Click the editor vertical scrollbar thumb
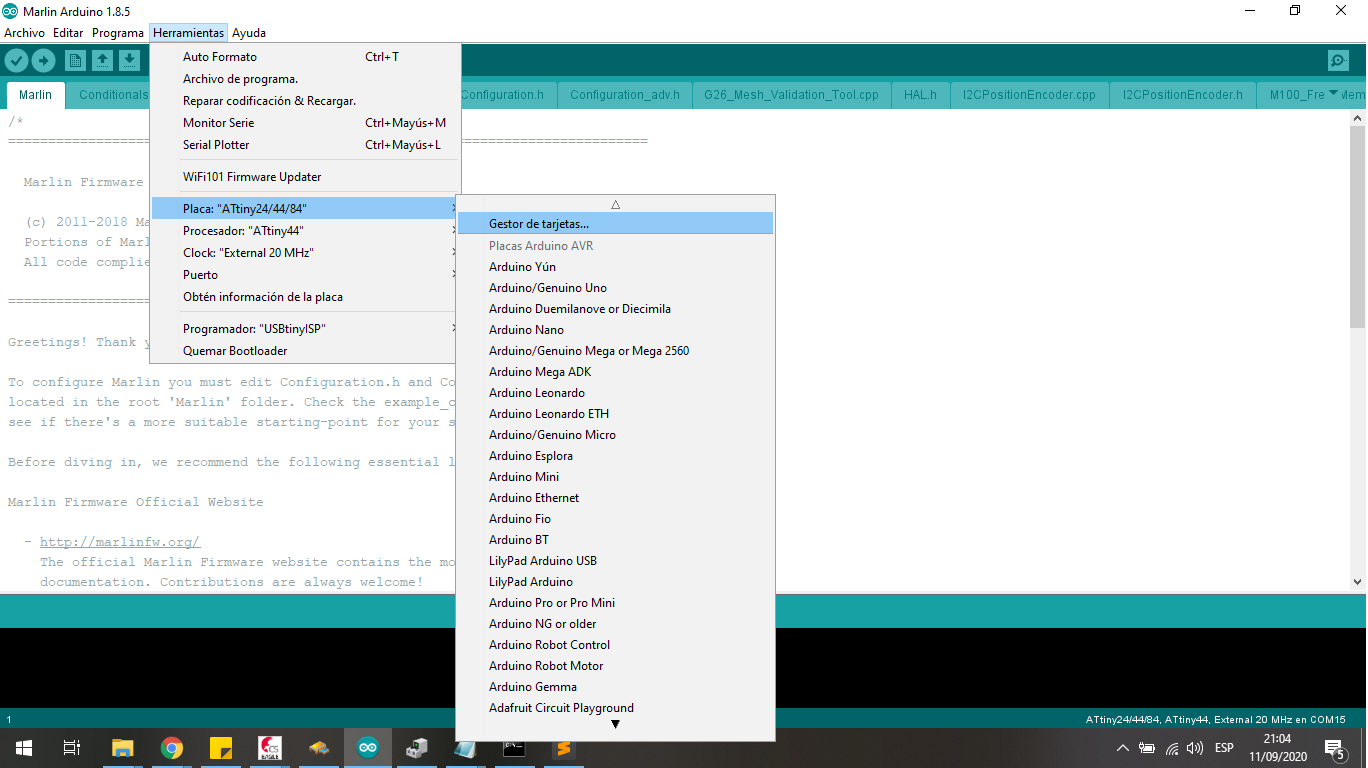1368x768 pixels. tap(1357, 225)
